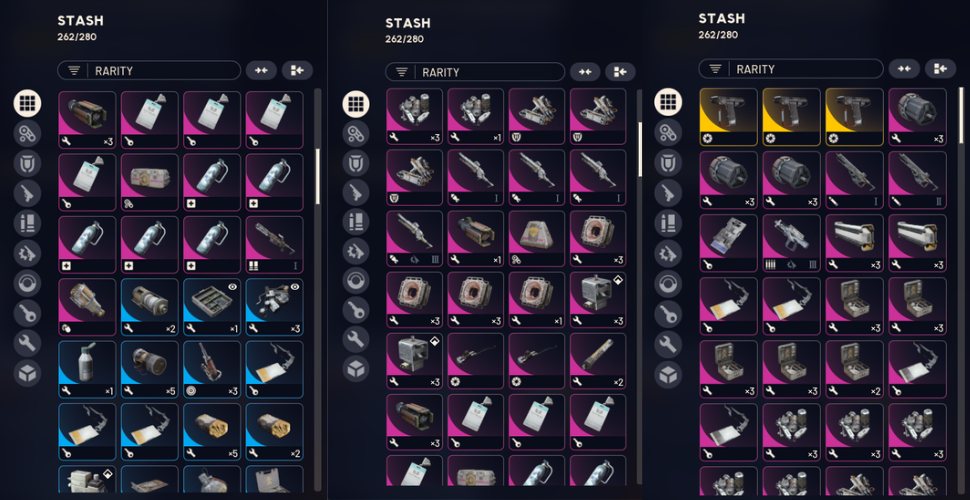The width and height of the screenshot is (970, 500).
Task: Show ammo category in right stash sidebar
Action: point(668,223)
